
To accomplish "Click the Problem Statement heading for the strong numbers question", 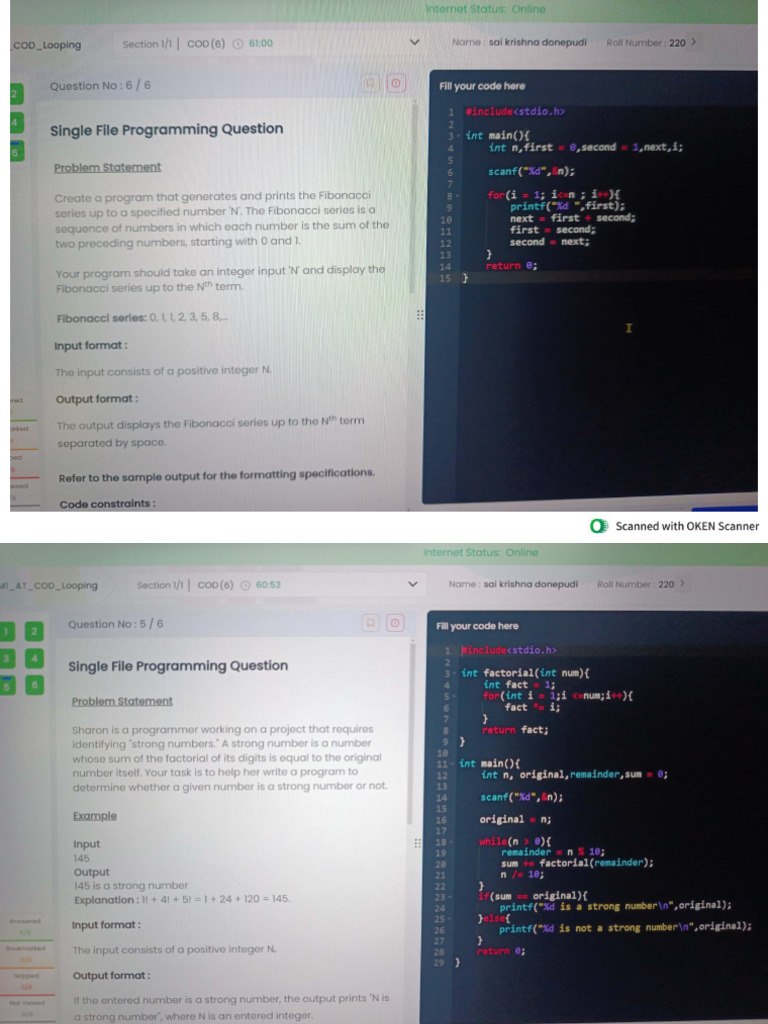I will (x=122, y=701).
